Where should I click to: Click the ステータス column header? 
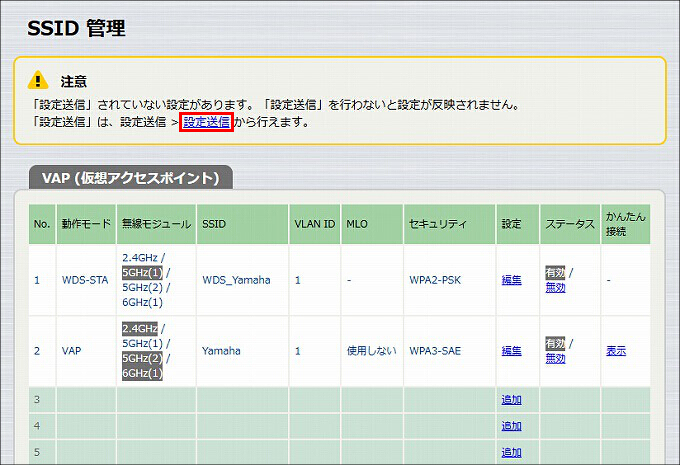click(x=570, y=224)
